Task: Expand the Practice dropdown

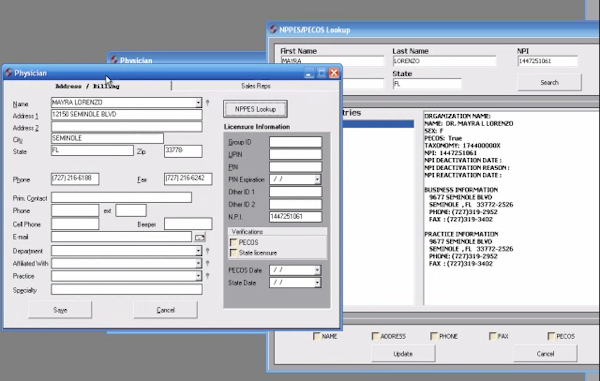Action: pyautogui.click(x=198, y=276)
